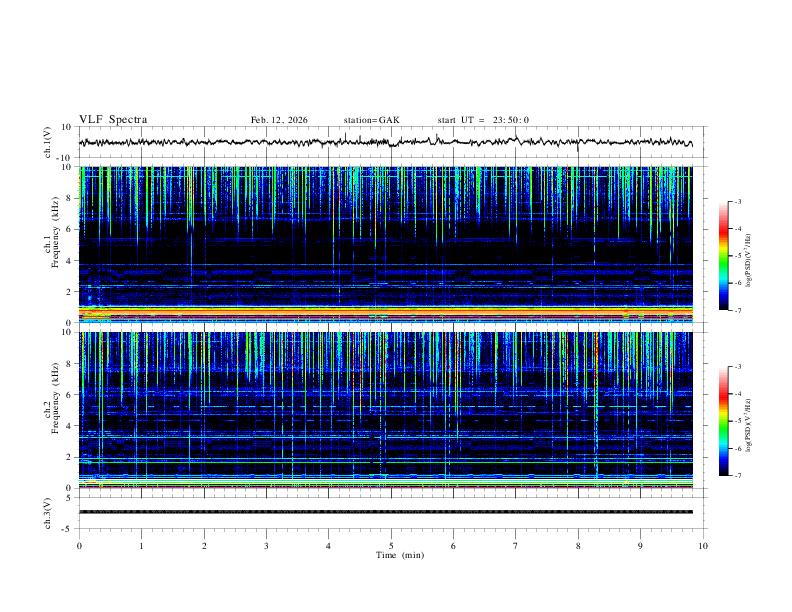Click the "start UT = 23:50:0" text
The height and width of the screenshot is (612, 792).
483,120
